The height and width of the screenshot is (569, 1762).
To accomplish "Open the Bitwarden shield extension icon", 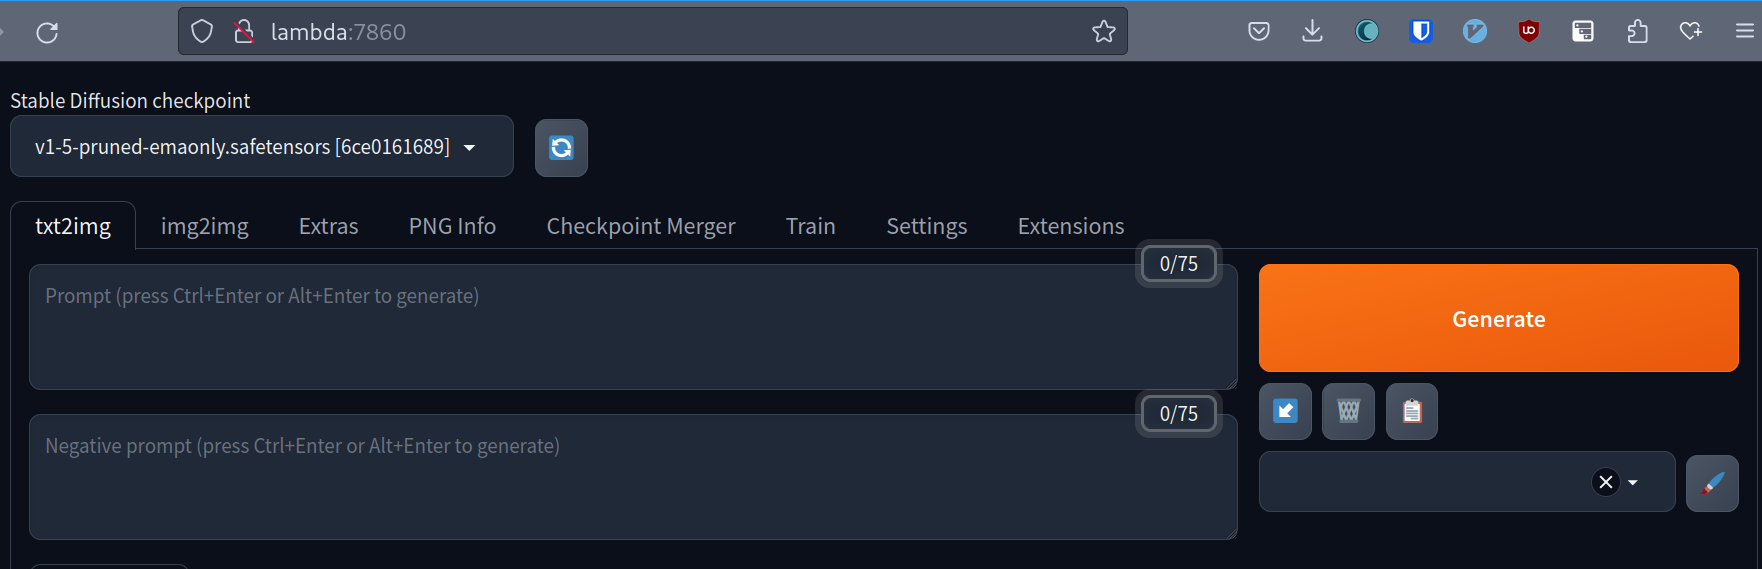I will point(1421,31).
